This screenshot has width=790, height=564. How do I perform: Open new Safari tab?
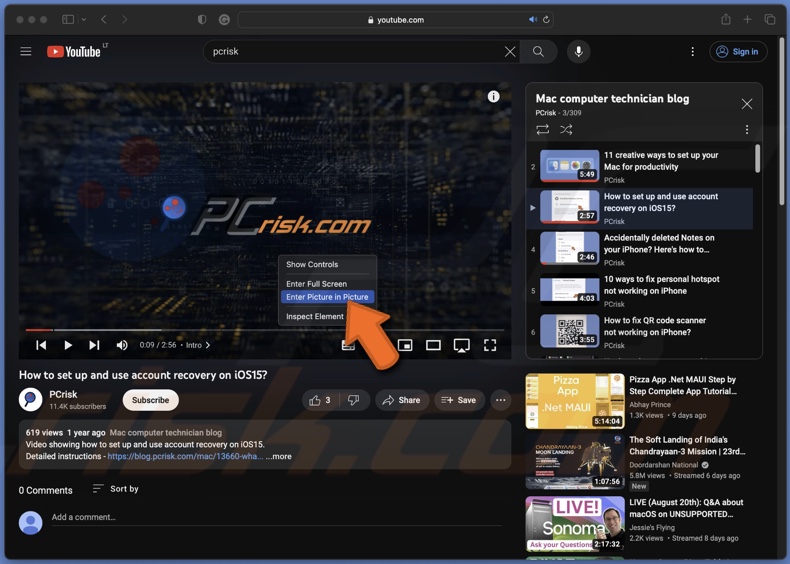tap(747, 20)
